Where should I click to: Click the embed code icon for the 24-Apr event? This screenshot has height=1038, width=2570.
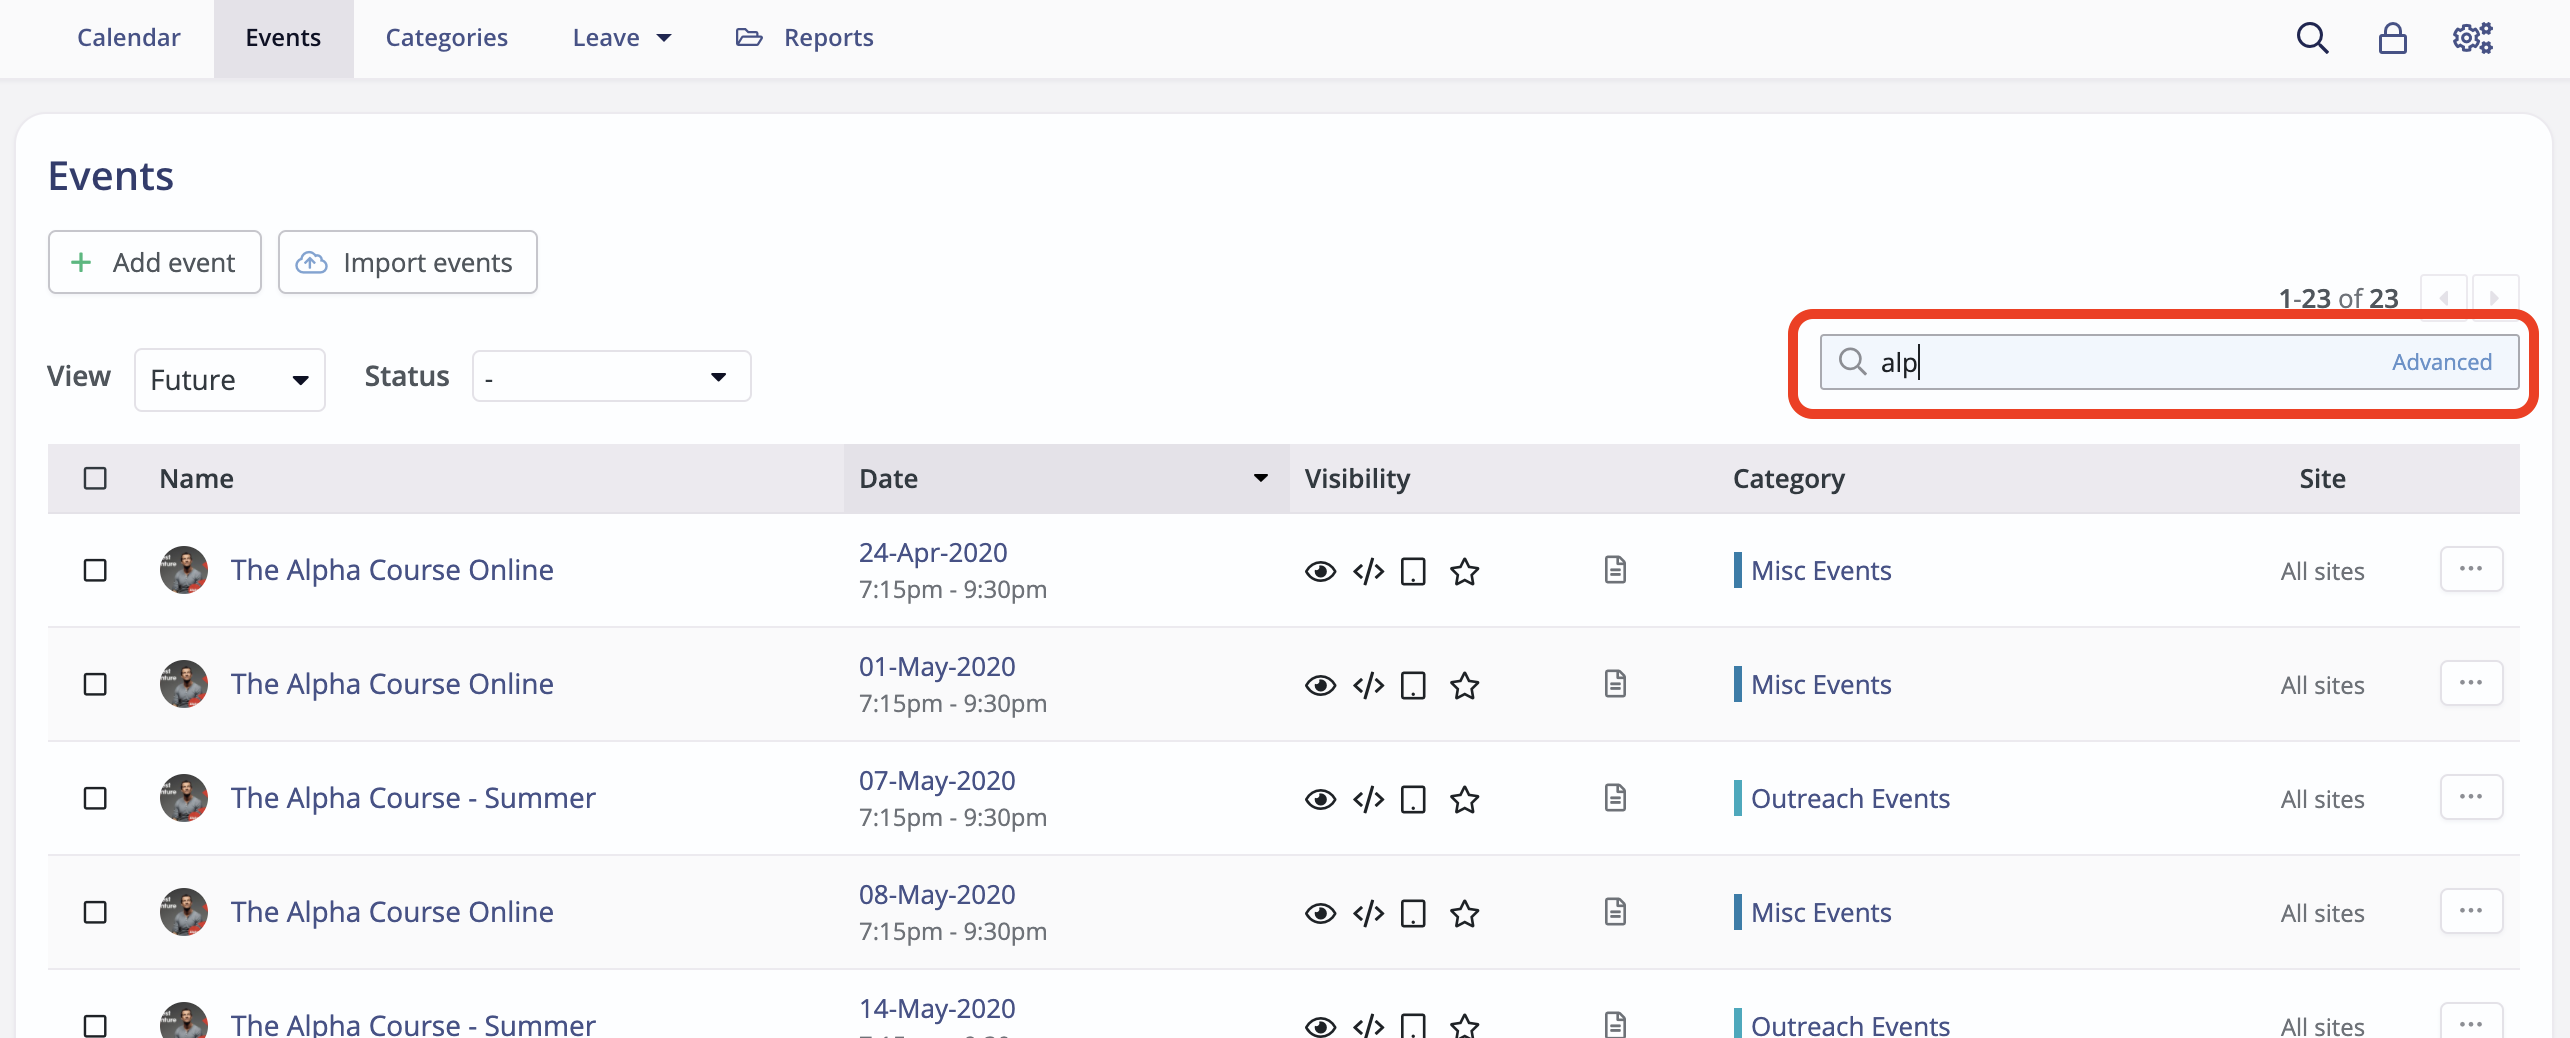tap(1367, 571)
